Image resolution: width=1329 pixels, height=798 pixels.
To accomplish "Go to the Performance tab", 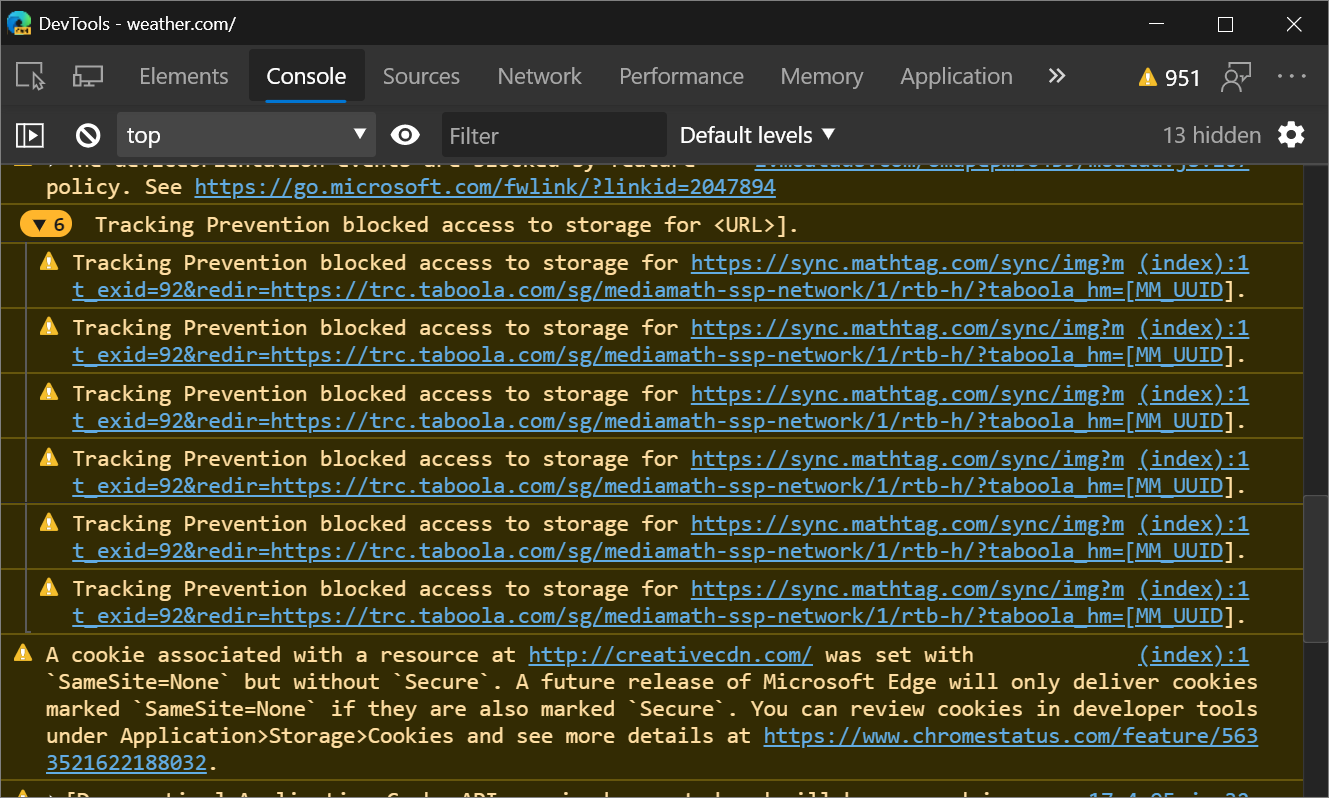I will [x=681, y=76].
